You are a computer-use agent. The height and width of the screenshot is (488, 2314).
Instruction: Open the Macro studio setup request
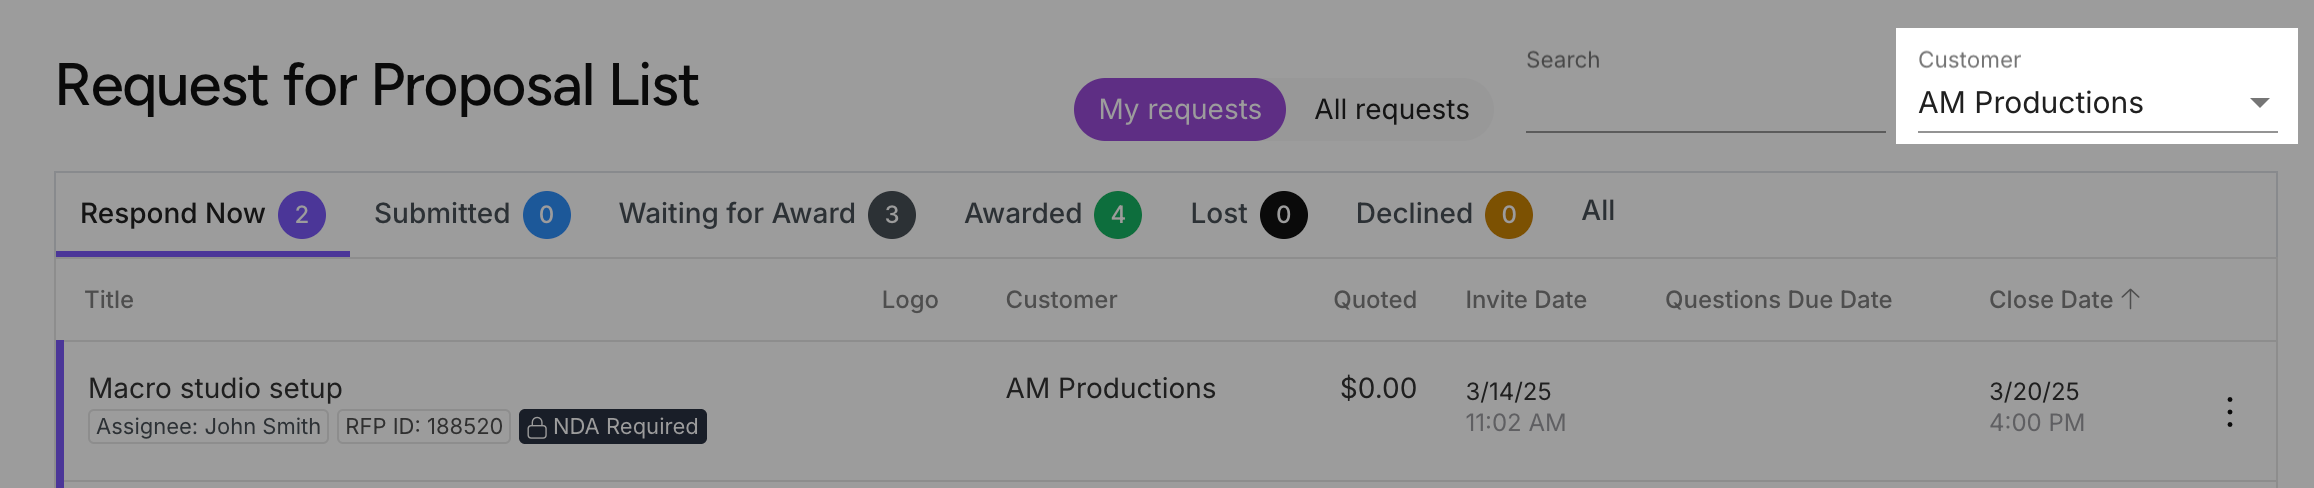[x=215, y=388]
